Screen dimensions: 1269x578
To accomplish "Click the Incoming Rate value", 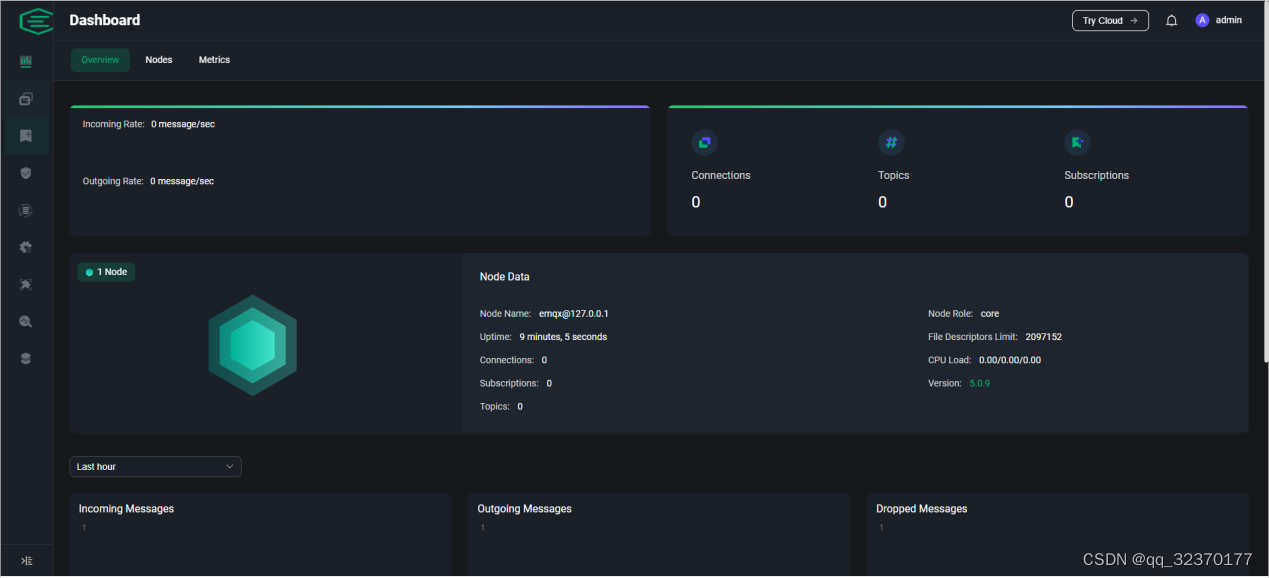I will [x=183, y=124].
